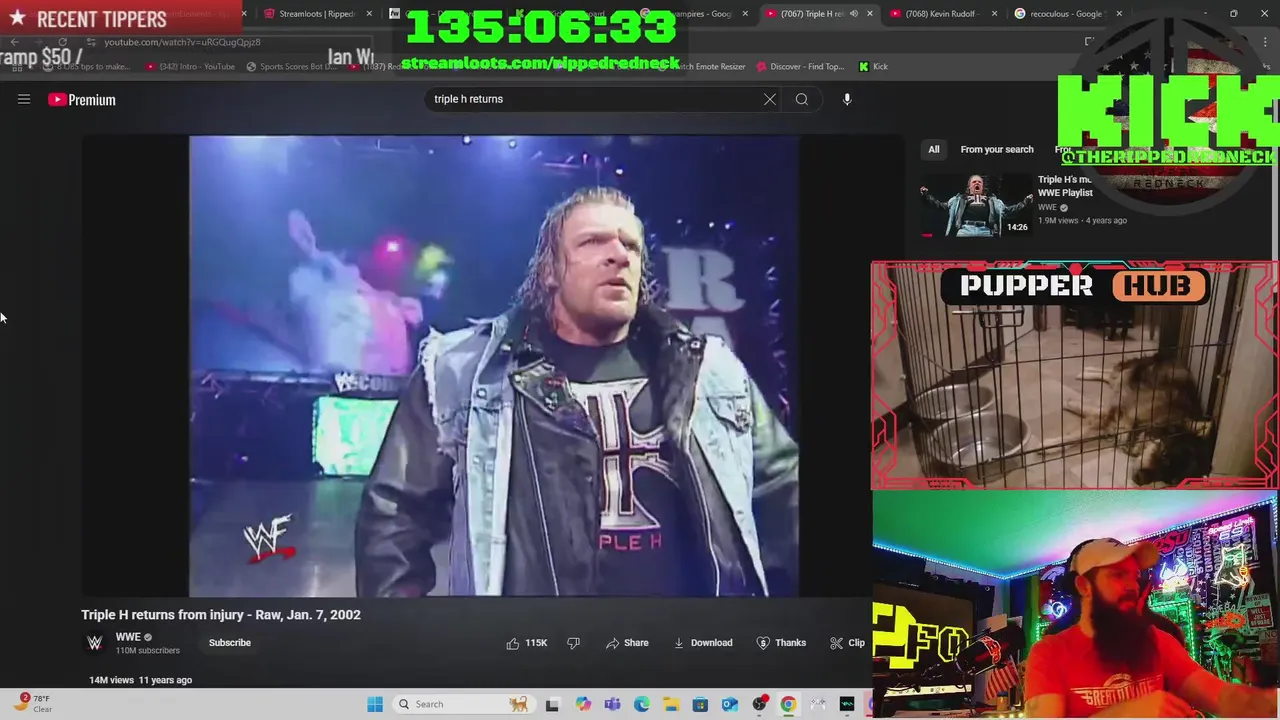The image size is (1280, 720).
Task: Close the '(7067) Triple H' active tab
Action: click(870, 14)
